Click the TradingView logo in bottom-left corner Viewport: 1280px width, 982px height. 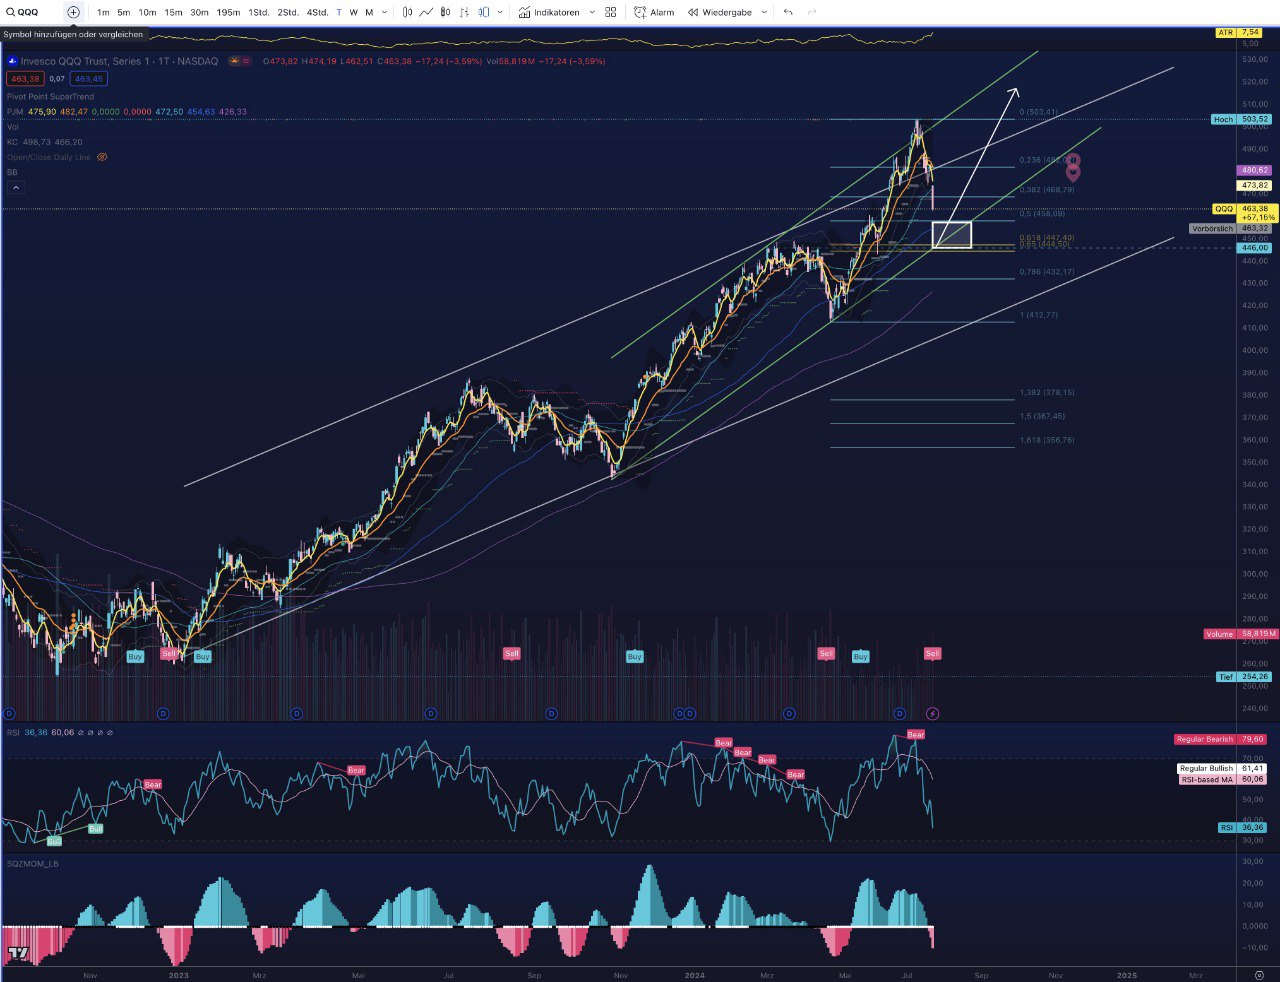17,953
